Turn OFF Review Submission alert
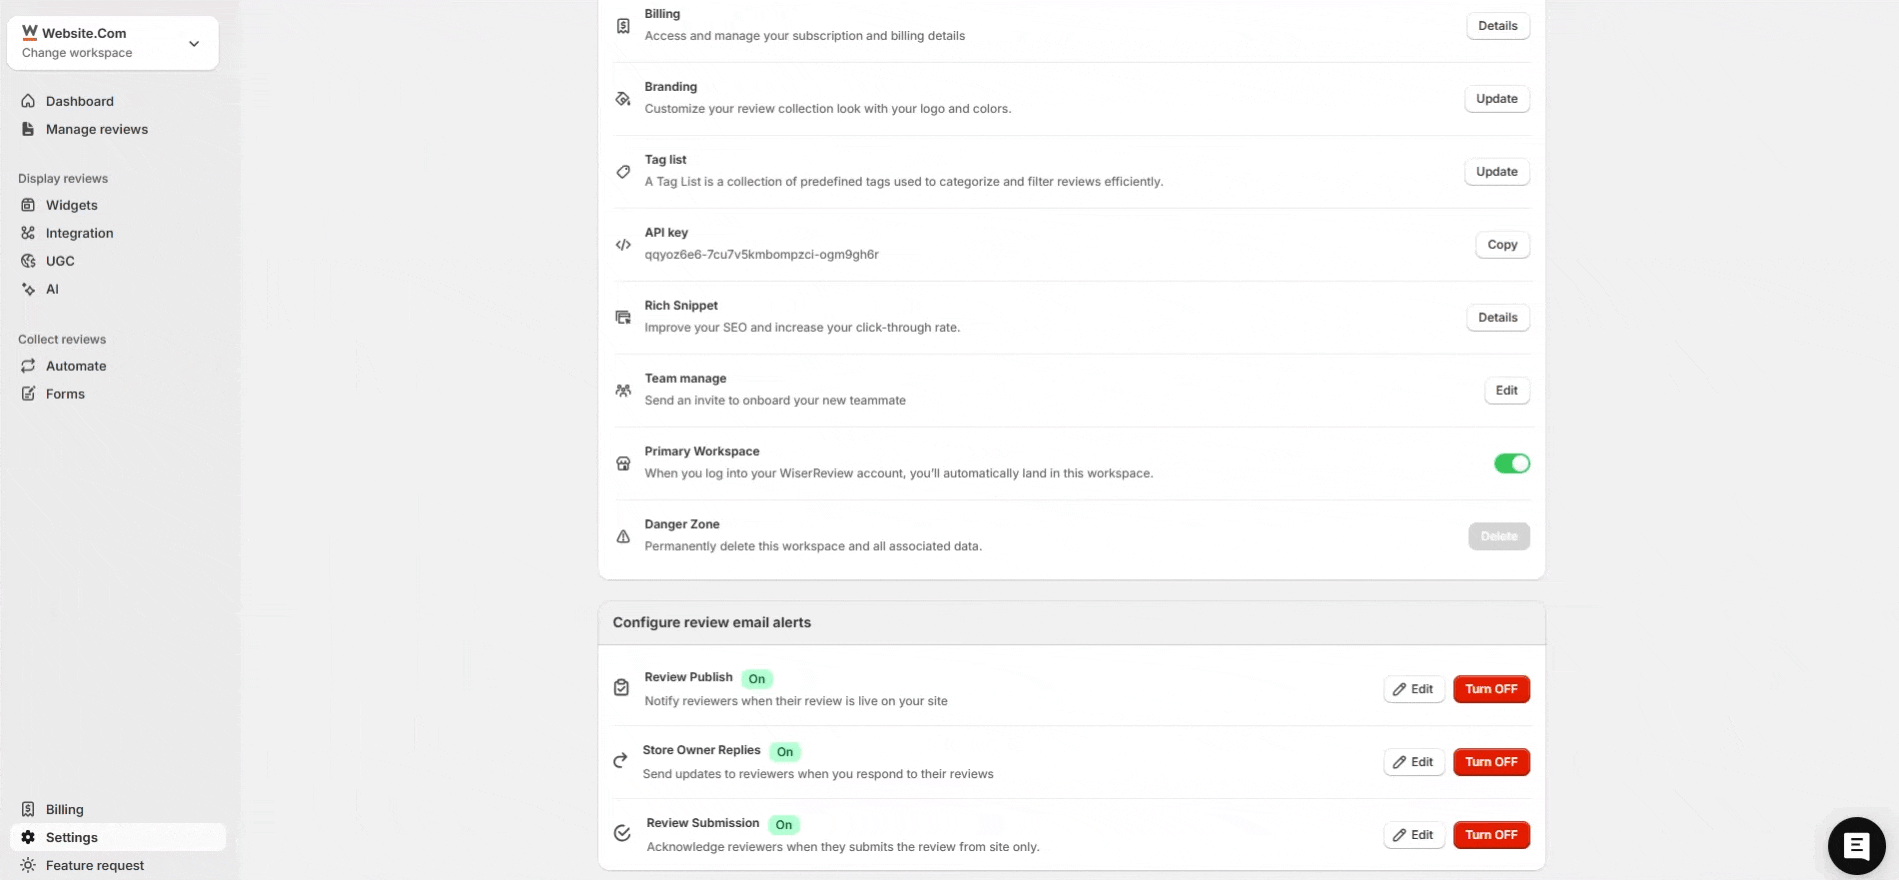The height and width of the screenshot is (880, 1899). pos(1490,835)
